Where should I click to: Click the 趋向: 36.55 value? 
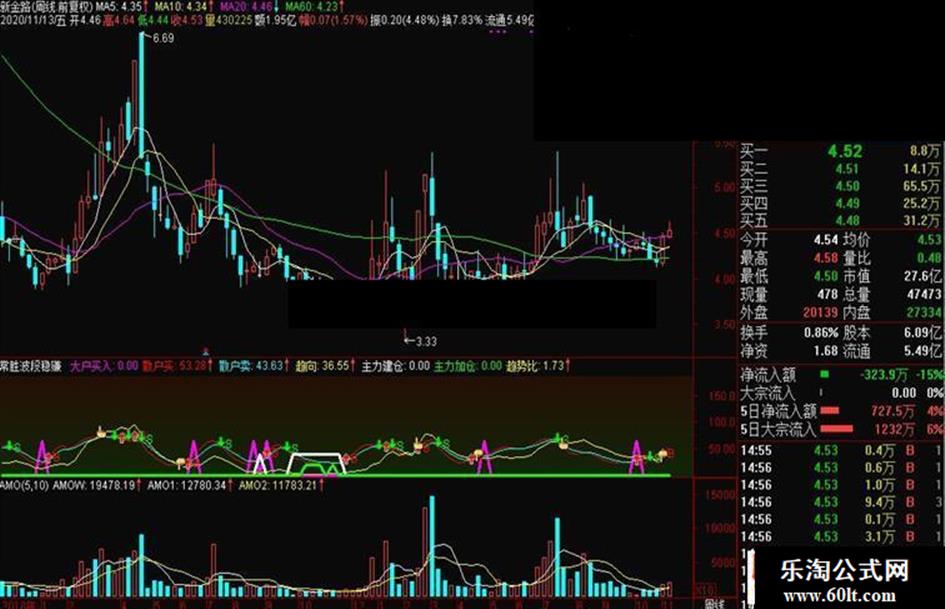tap(322, 366)
